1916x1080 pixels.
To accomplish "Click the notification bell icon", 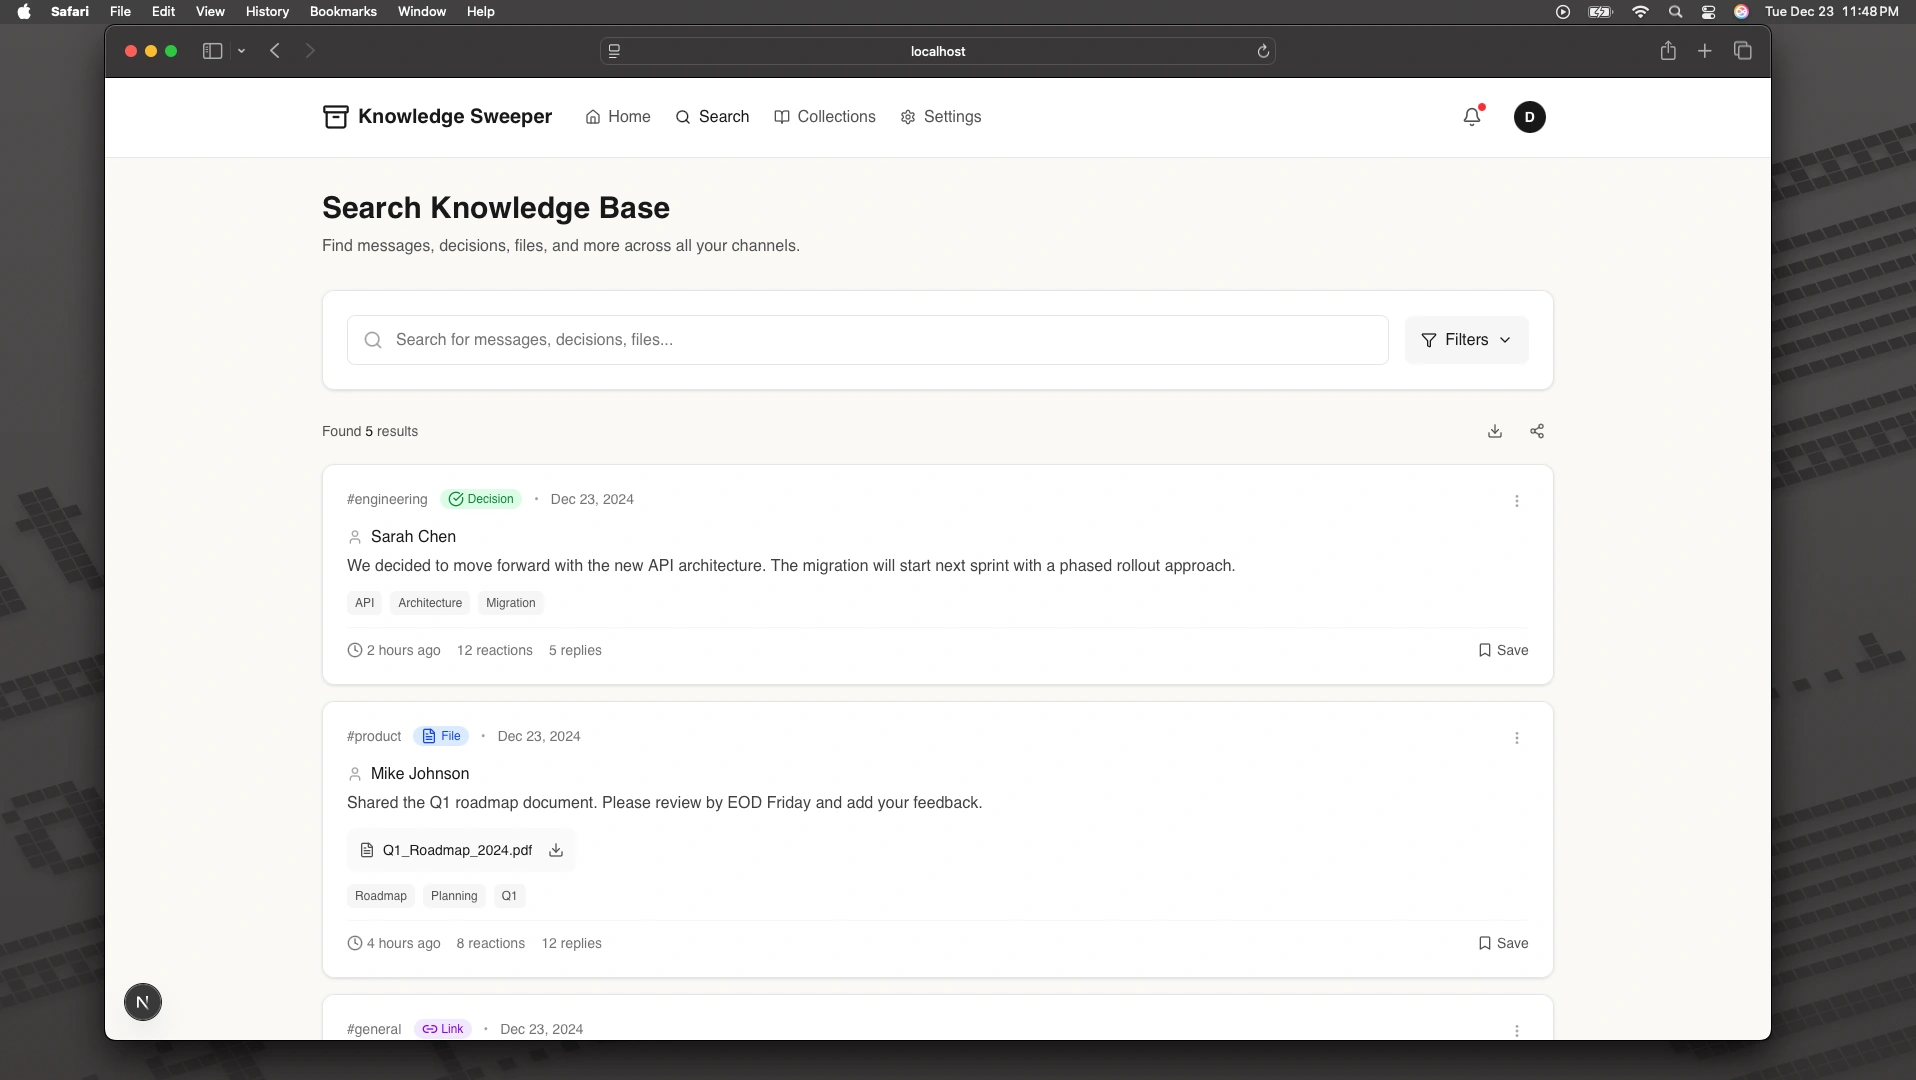I will tap(1471, 117).
